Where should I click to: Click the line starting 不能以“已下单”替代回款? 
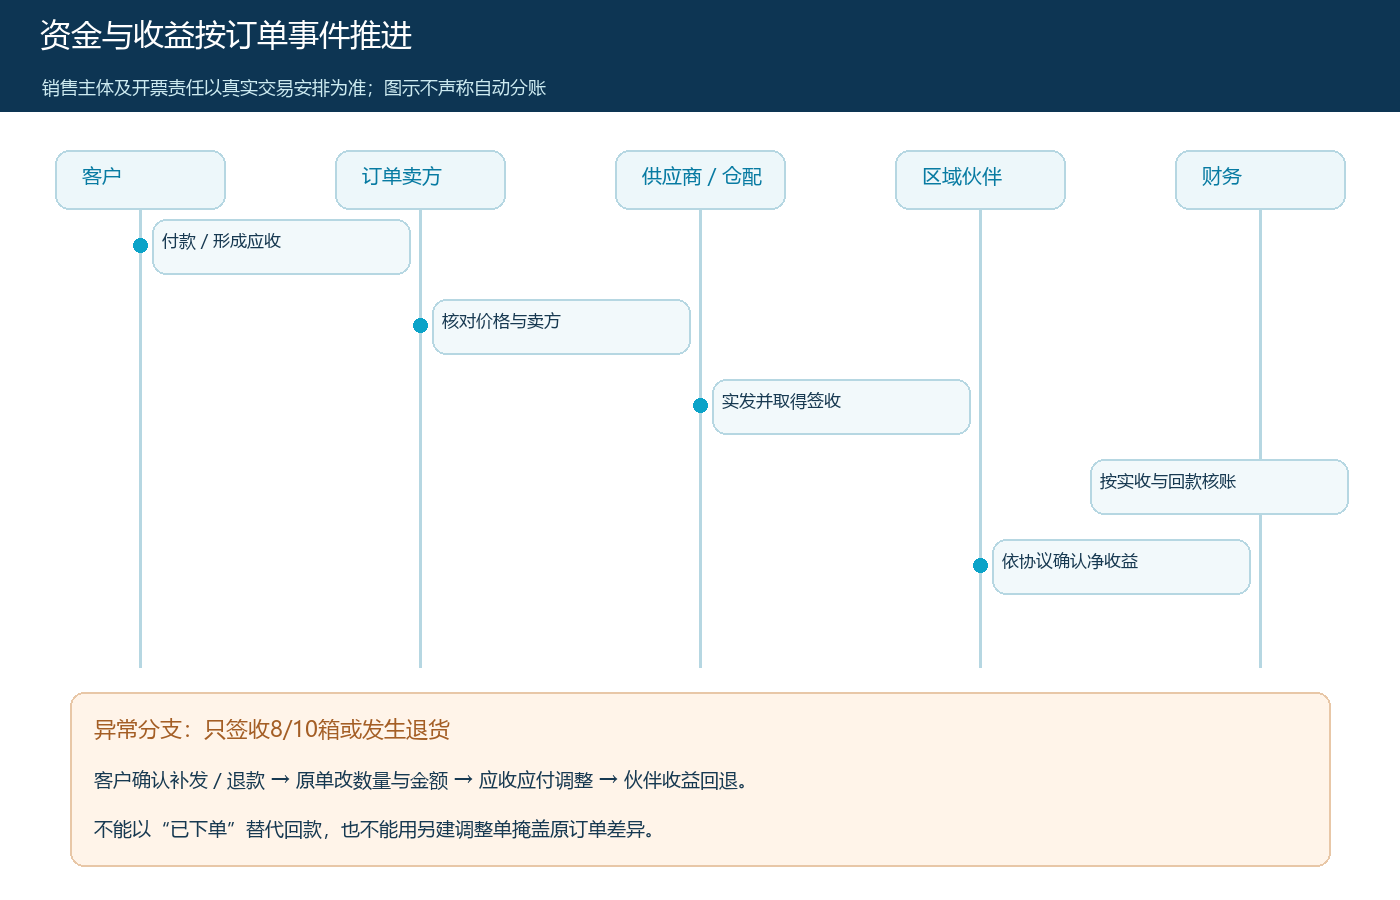(375, 829)
